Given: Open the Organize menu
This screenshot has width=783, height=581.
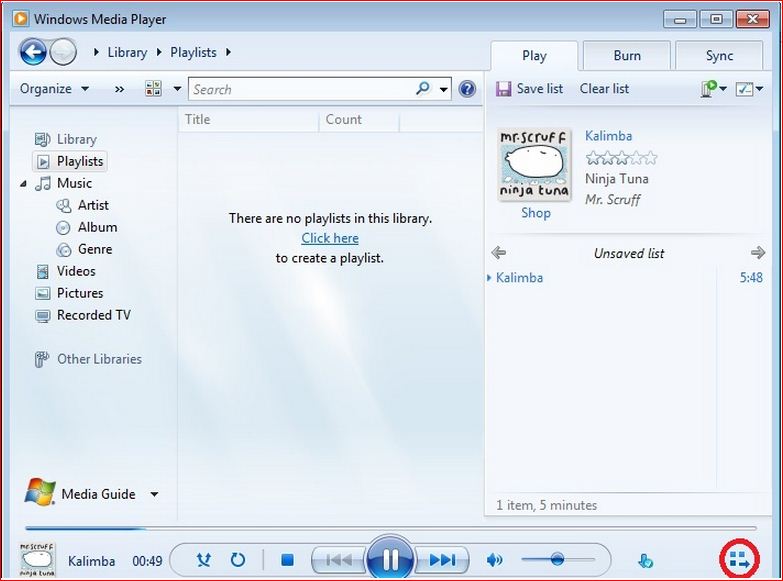Looking at the screenshot, I should pyautogui.click(x=54, y=89).
